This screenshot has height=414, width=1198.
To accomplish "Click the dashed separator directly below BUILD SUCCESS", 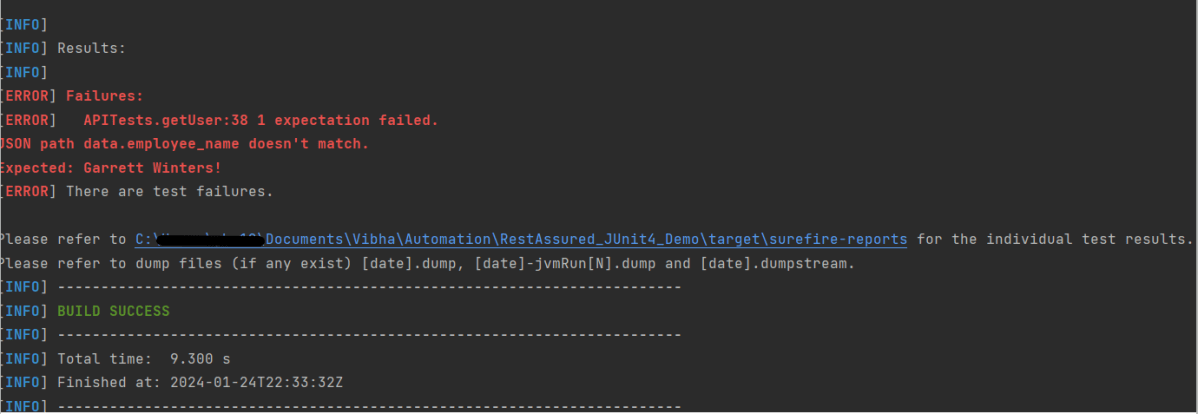I will coord(369,334).
